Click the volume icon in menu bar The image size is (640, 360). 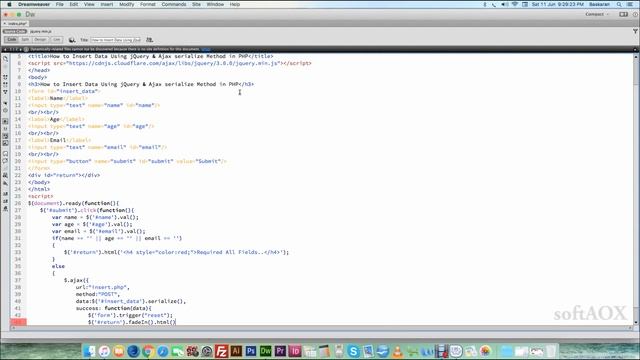(504, 4)
